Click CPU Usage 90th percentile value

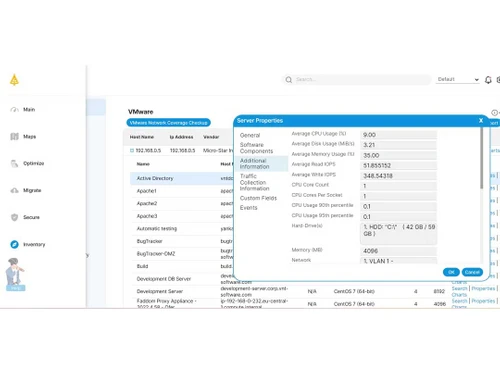pyautogui.click(x=398, y=206)
